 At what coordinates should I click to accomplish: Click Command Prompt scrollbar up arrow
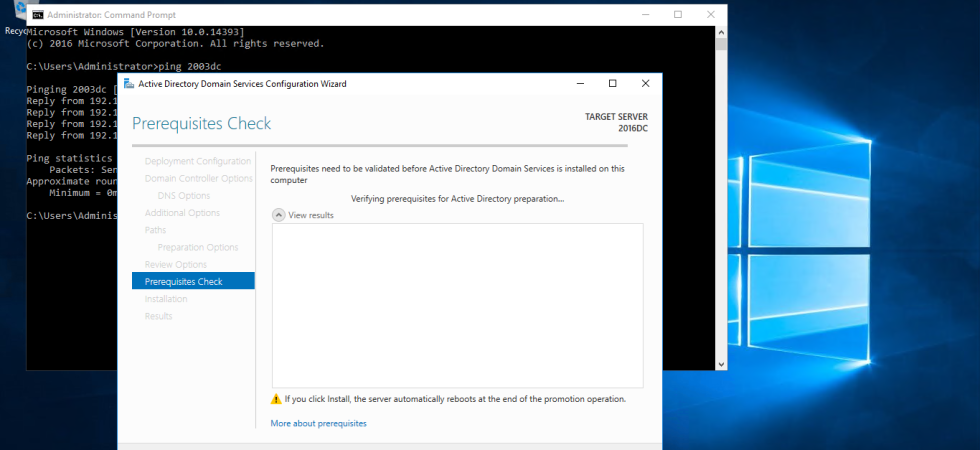click(x=721, y=32)
